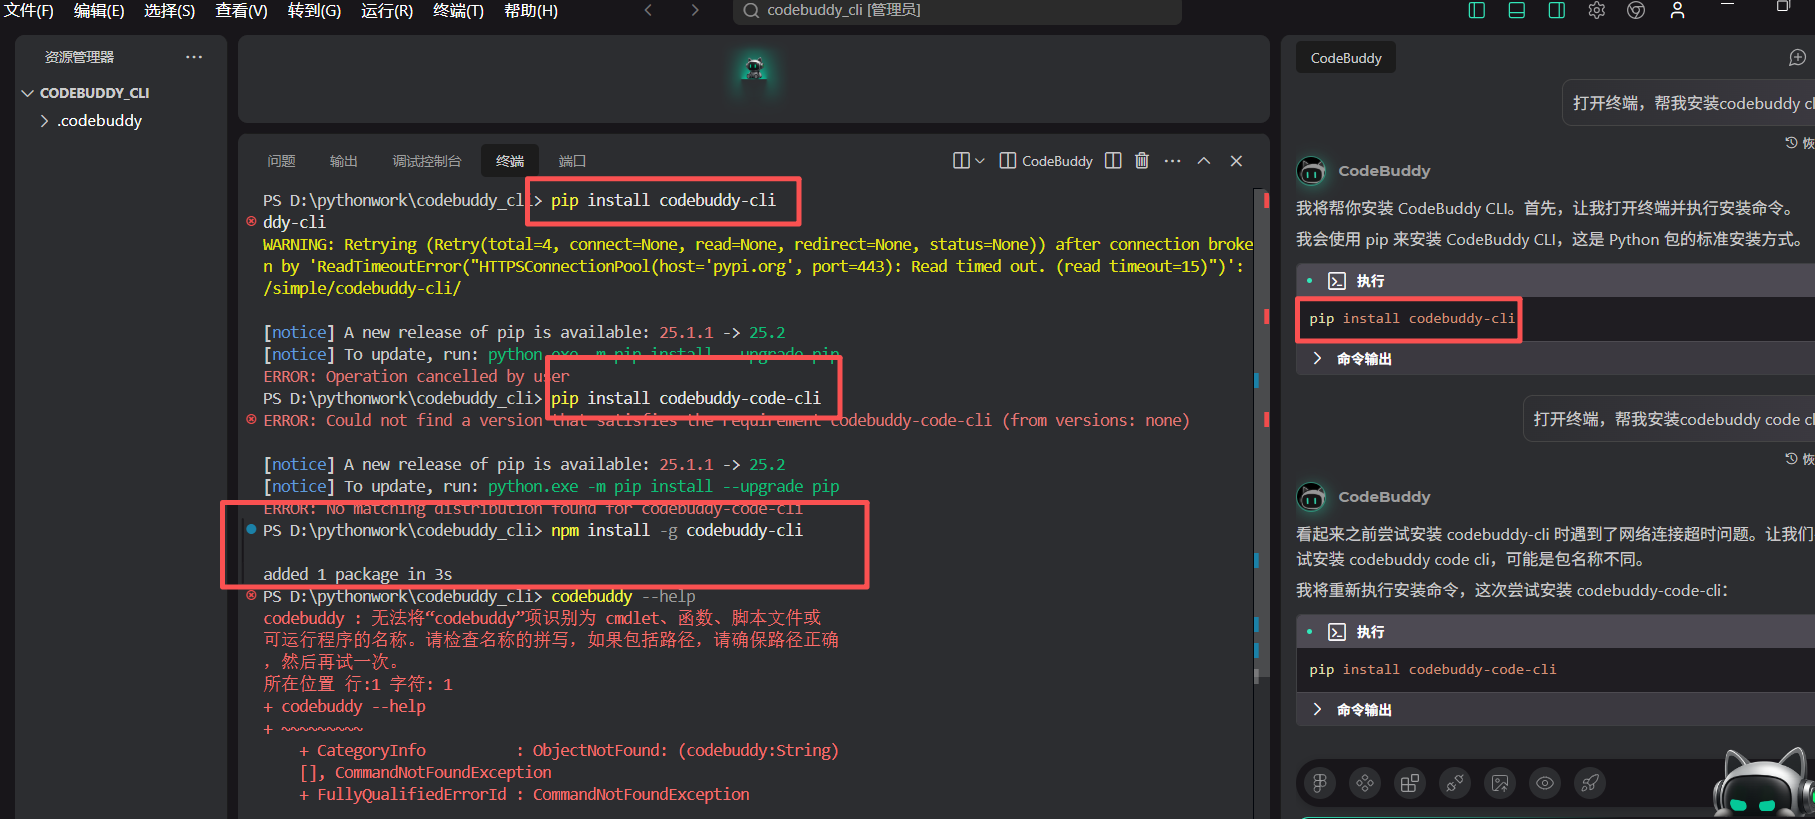Viewport: 1815px width, 819px height.
Task: Switch to the 问题 panel tab
Action: coord(281,161)
